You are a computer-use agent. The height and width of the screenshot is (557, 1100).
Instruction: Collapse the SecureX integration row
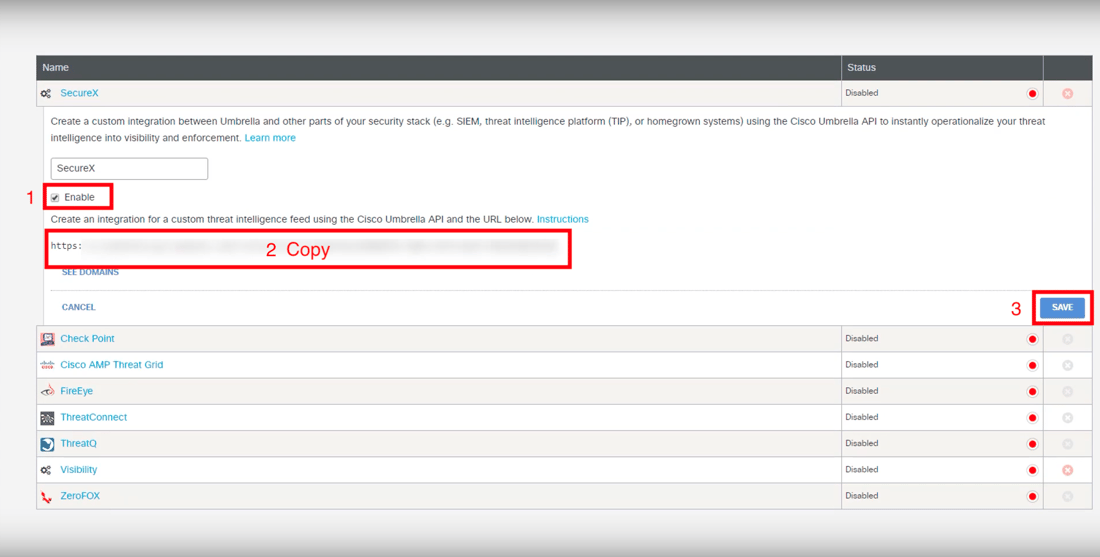point(79,93)
